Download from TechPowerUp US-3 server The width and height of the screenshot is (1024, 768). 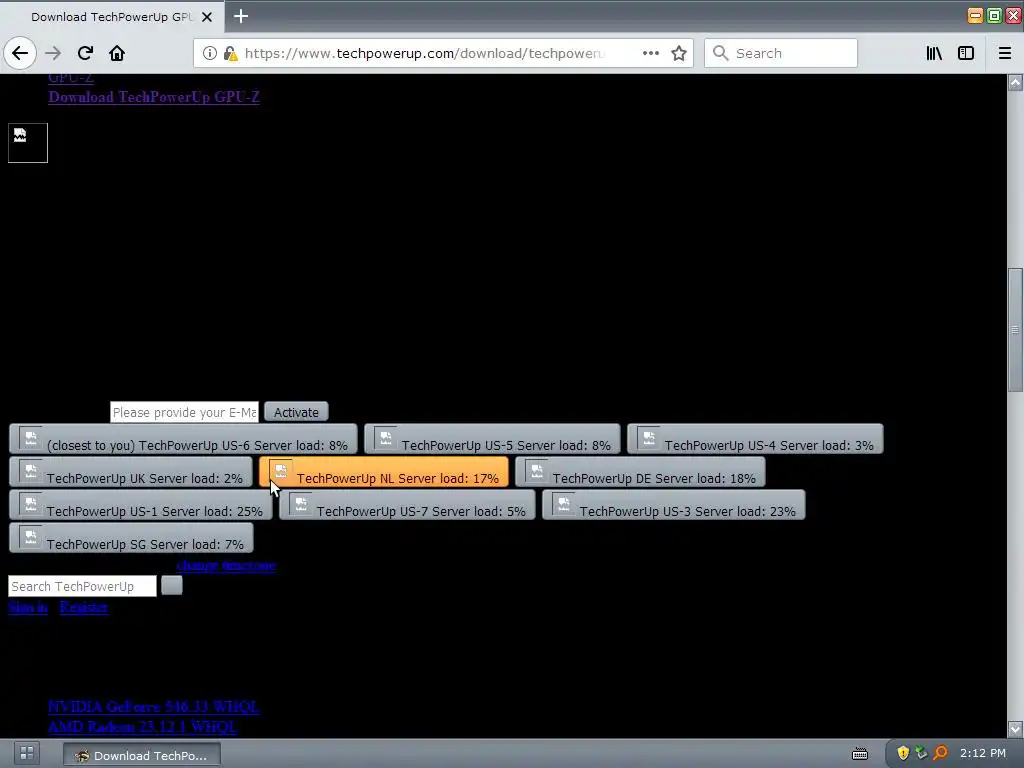674,505
